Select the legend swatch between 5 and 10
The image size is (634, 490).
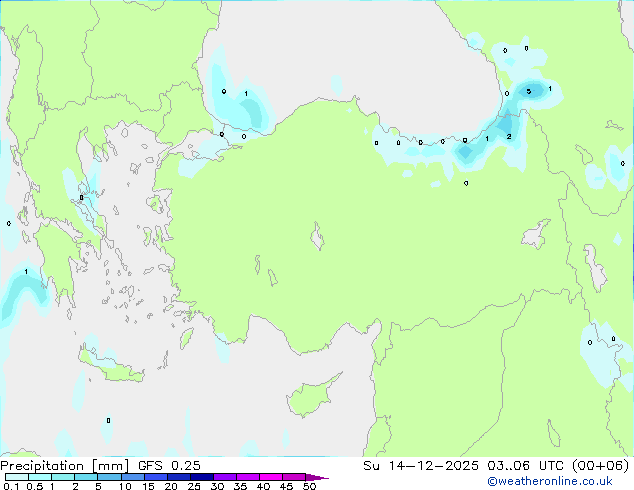(110, 477)
